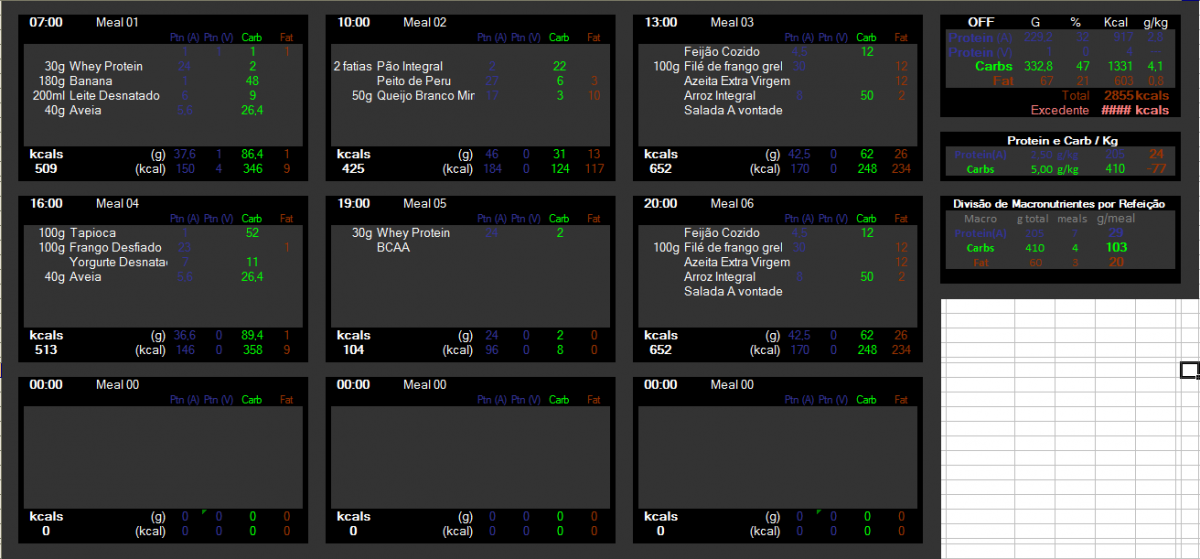The height and width of the screenshot is (559, 1200).
Task: Select the Pão Integral item in Meal 02
Action: coord(409,66)
